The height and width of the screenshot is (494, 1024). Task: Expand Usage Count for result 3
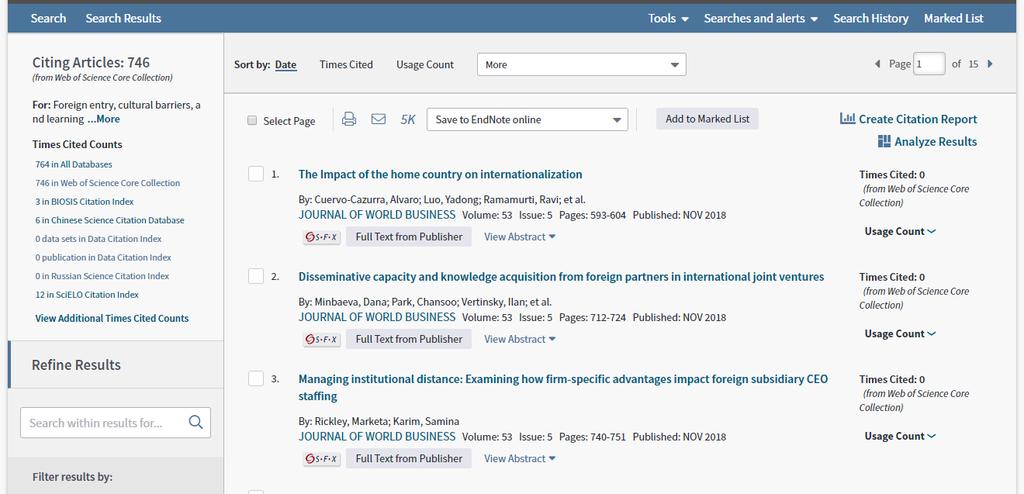pos(900,436)
